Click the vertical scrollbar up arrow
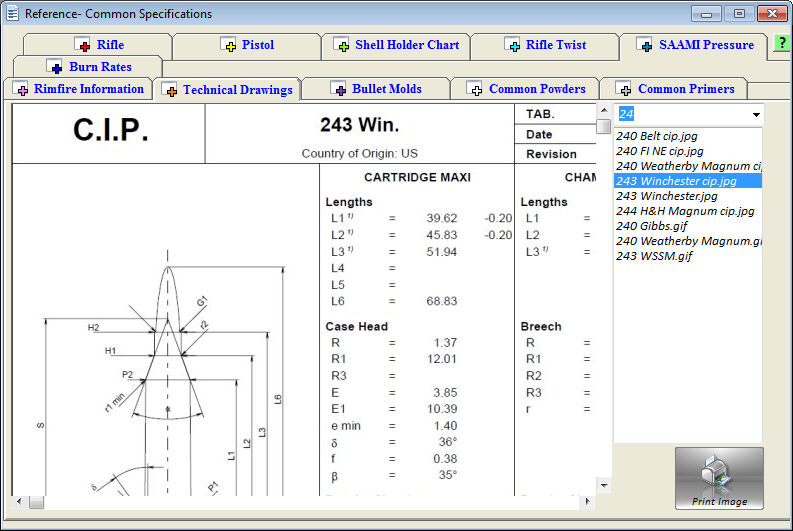This screenshot has width=793, height=531. click(604, 110)
